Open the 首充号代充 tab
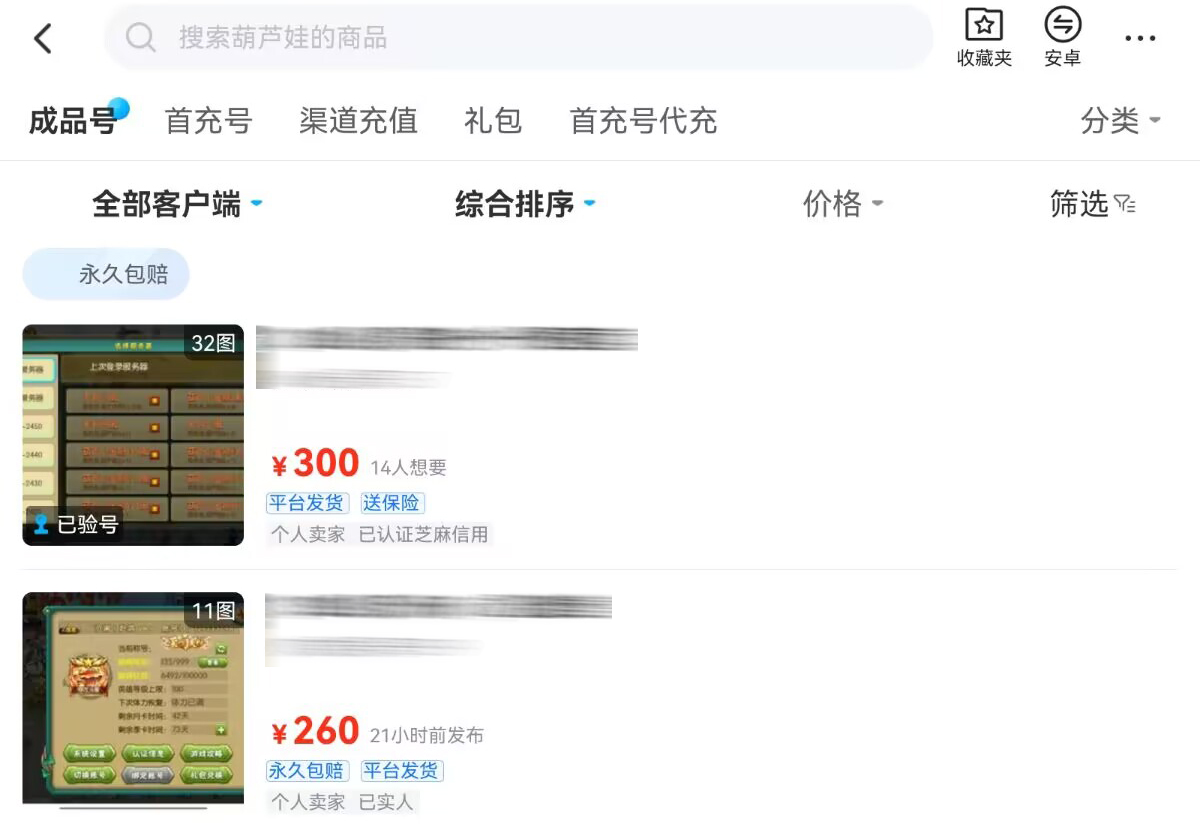The height and width of the screenshot is (828, 1200). click(x=643, y=121)
